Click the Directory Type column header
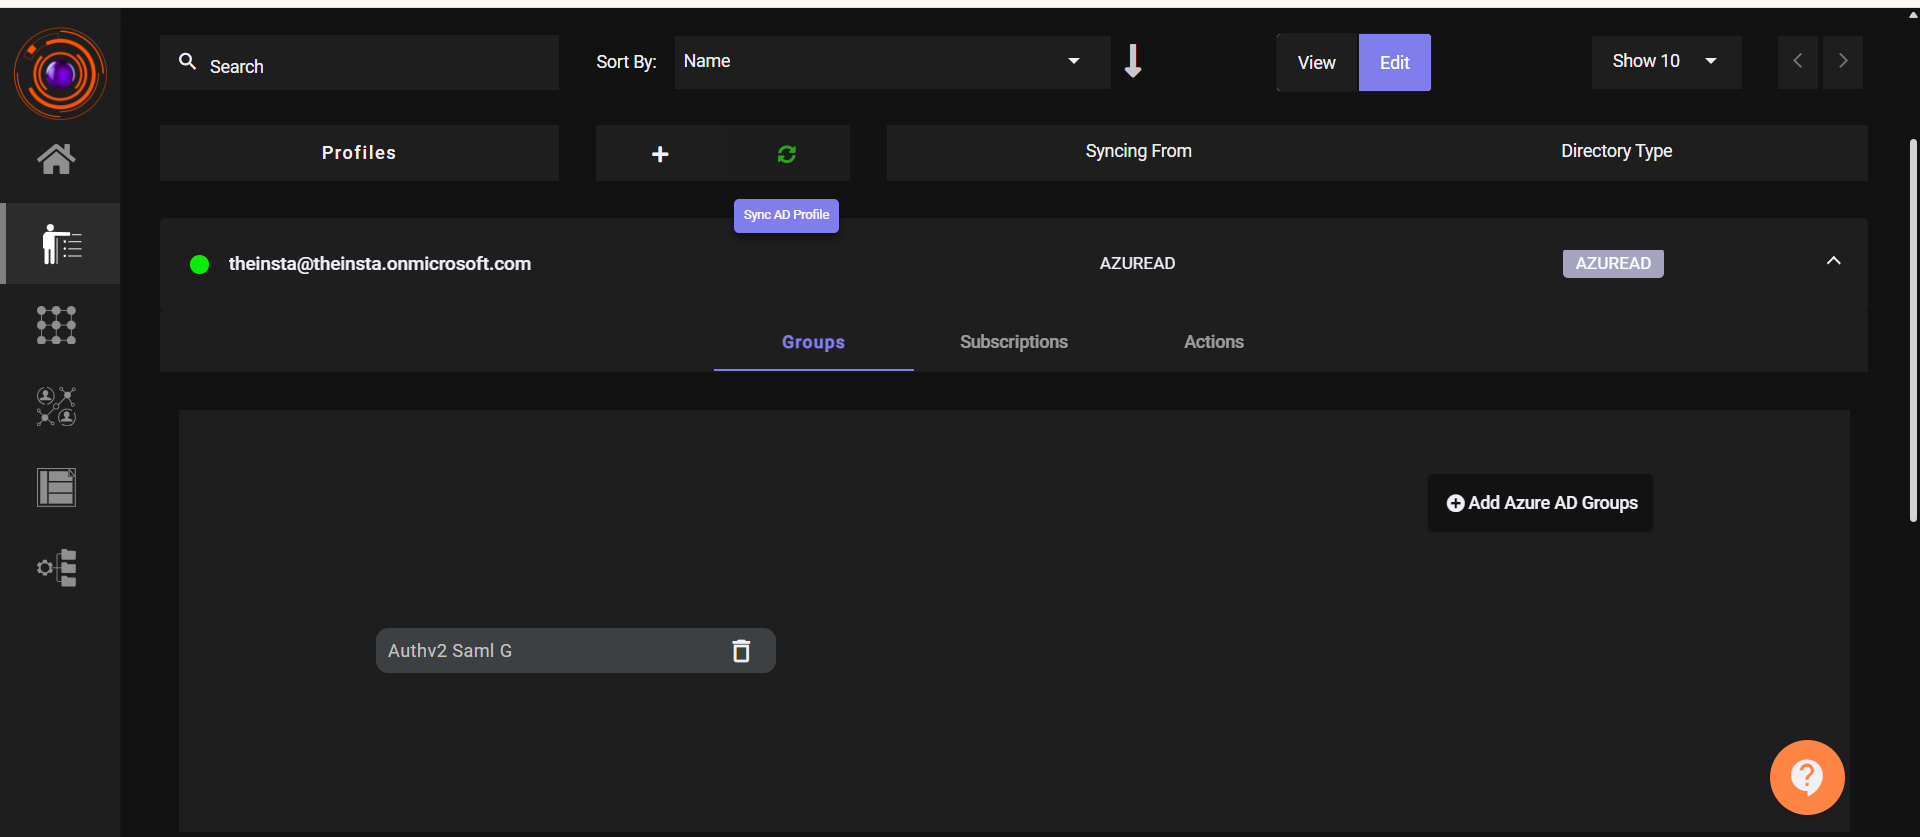Viewport: 1920px width, 837px height. click(x=1617, y=152)
